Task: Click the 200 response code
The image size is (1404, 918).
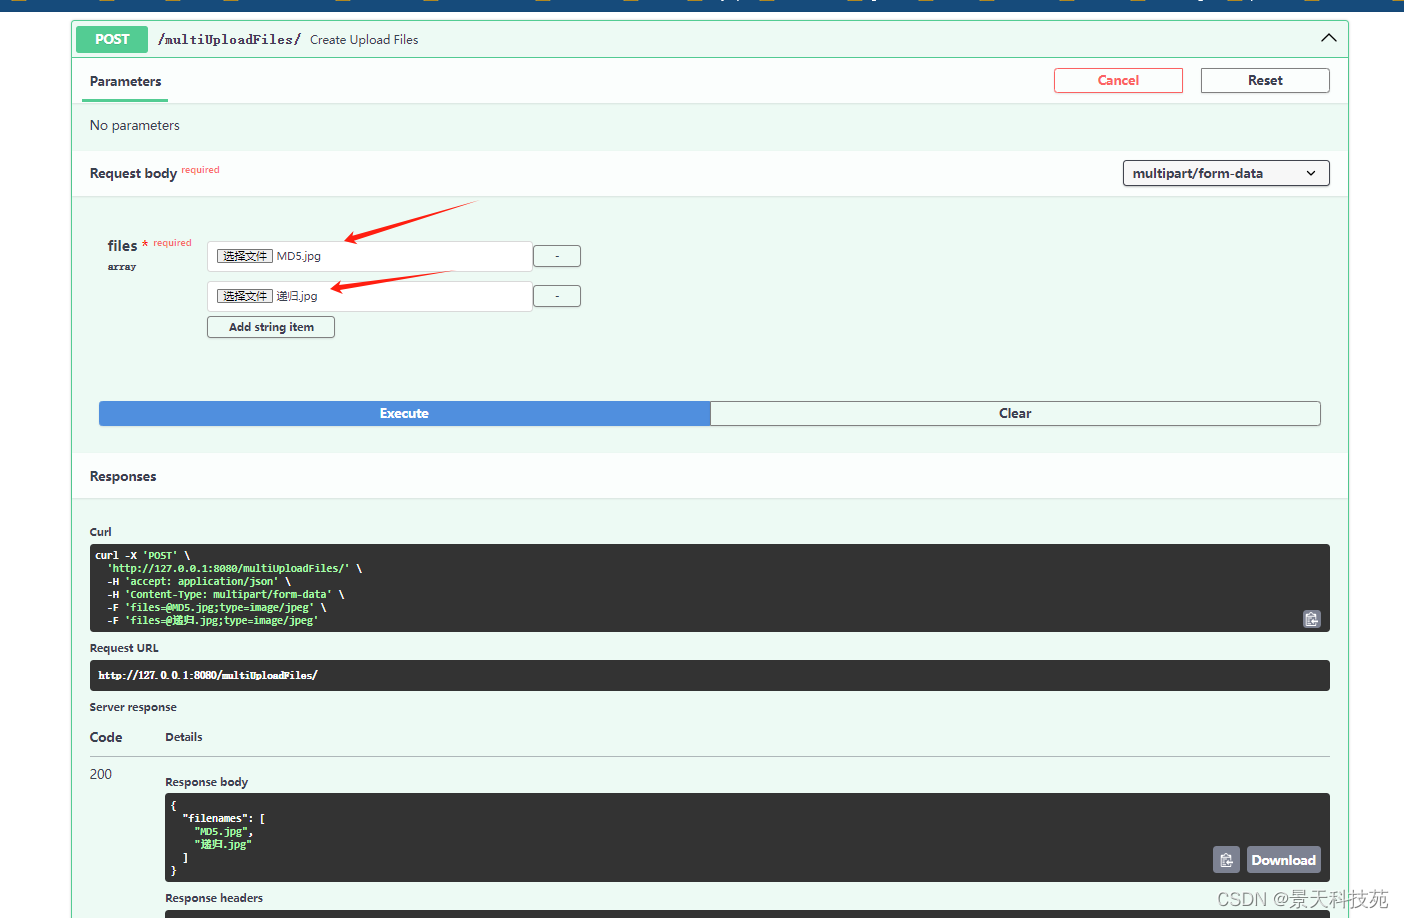Action: (x=101, y=774)
